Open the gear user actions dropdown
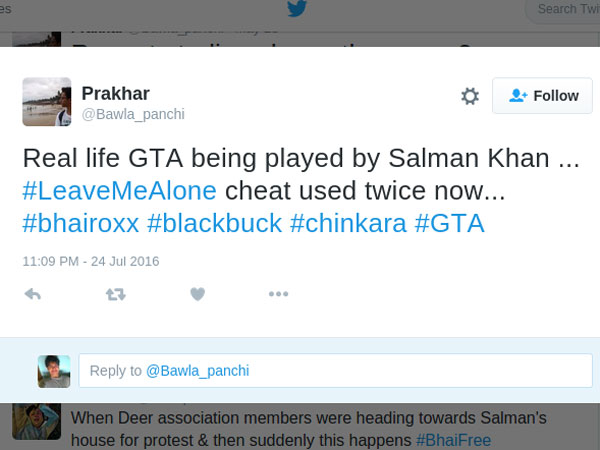Screen dimensions: 600x450 (x=470, y=96)
